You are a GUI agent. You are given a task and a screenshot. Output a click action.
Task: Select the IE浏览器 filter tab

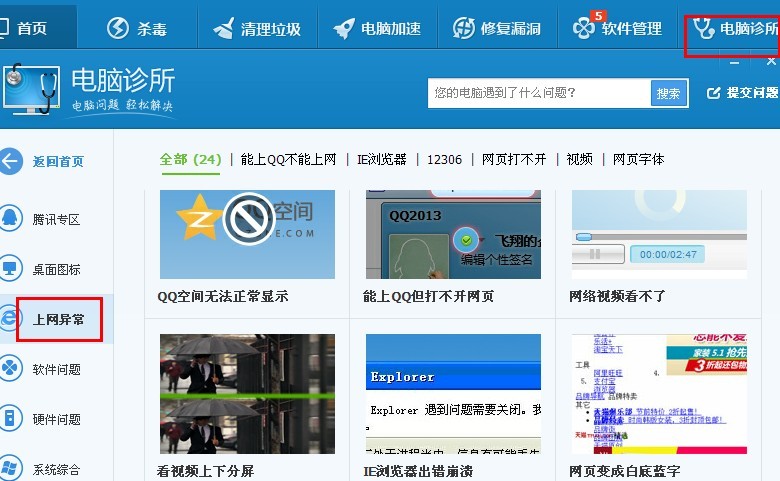point(382,160)
